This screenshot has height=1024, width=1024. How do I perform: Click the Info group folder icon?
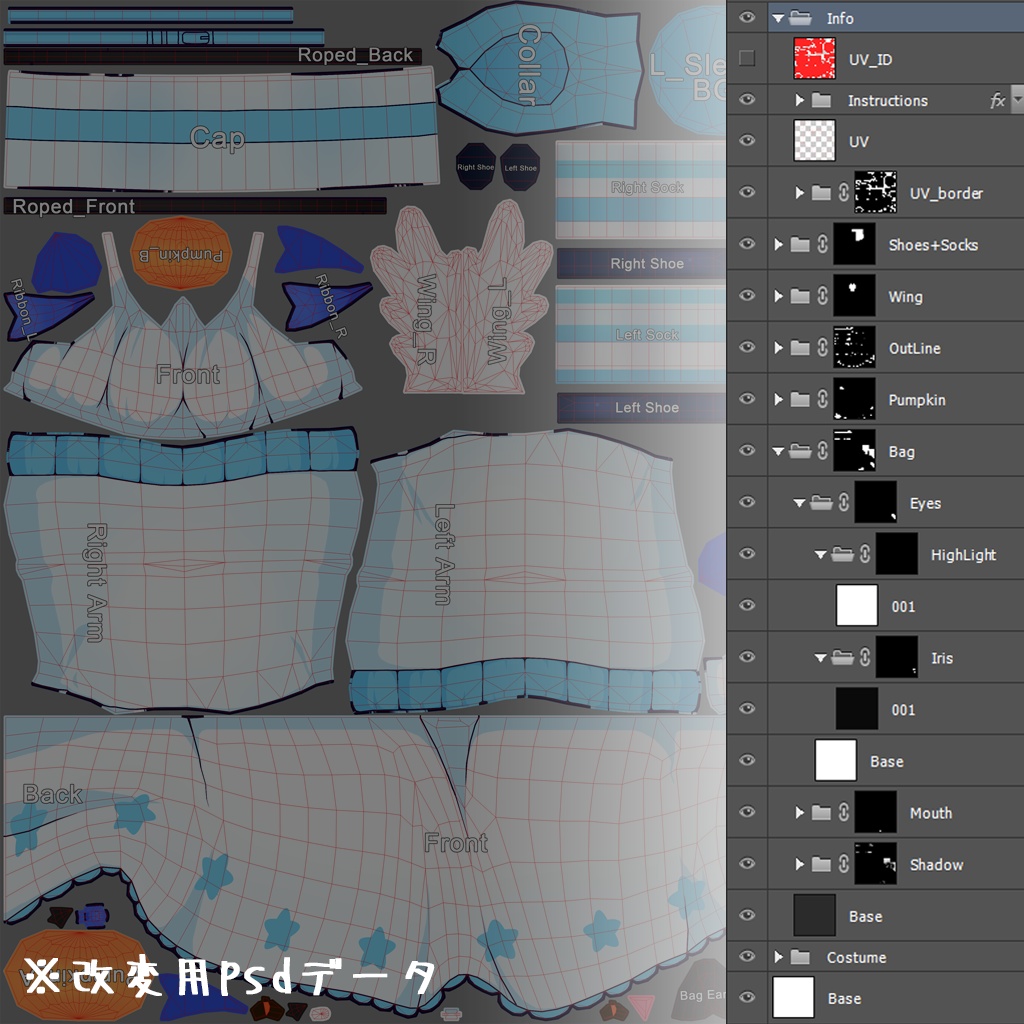pyautogui.click(x=800, y=18)
